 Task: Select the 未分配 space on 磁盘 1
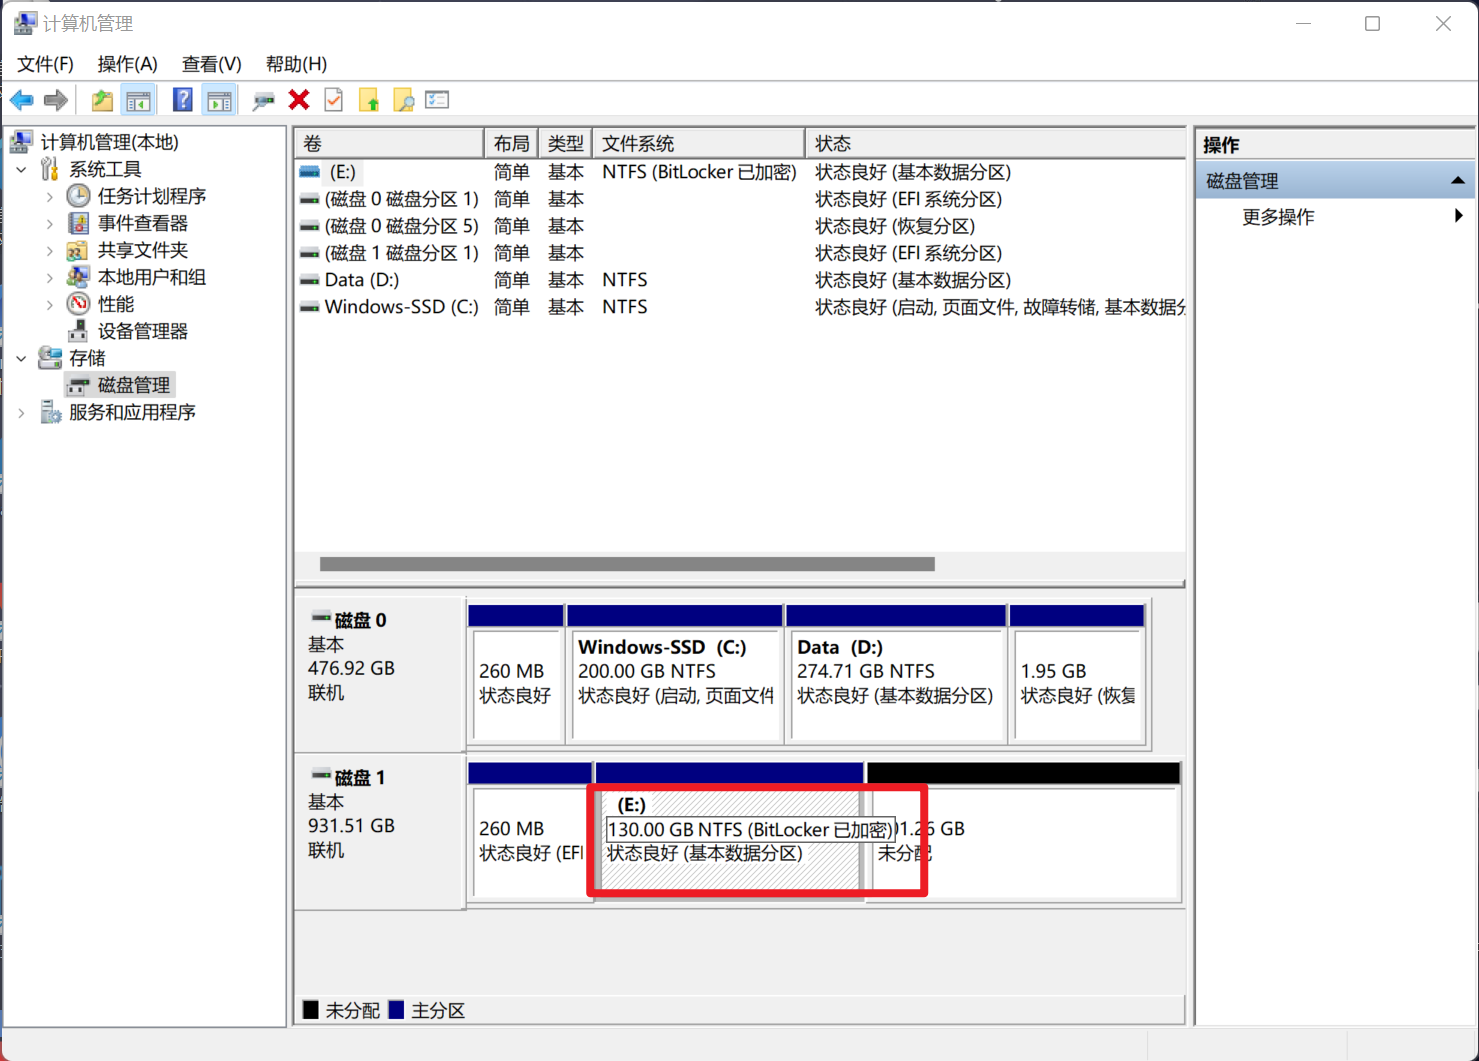tap(1024, 843)
